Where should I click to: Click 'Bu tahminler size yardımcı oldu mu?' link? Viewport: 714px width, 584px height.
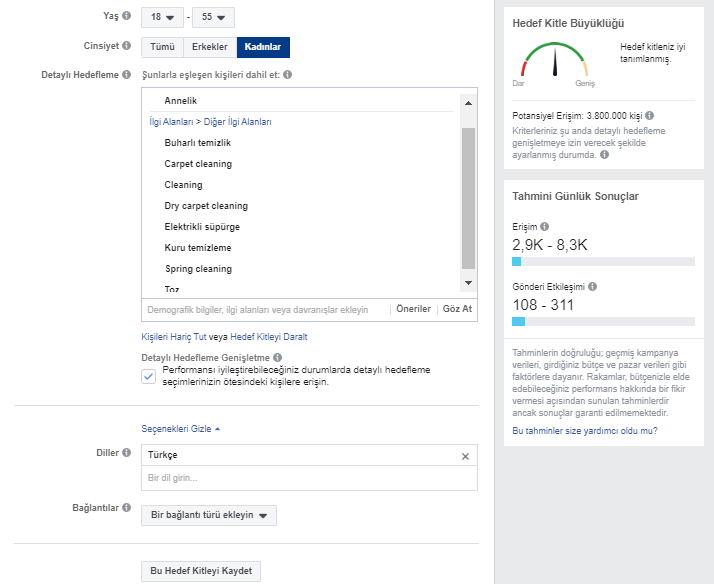(x=585, y=431)
